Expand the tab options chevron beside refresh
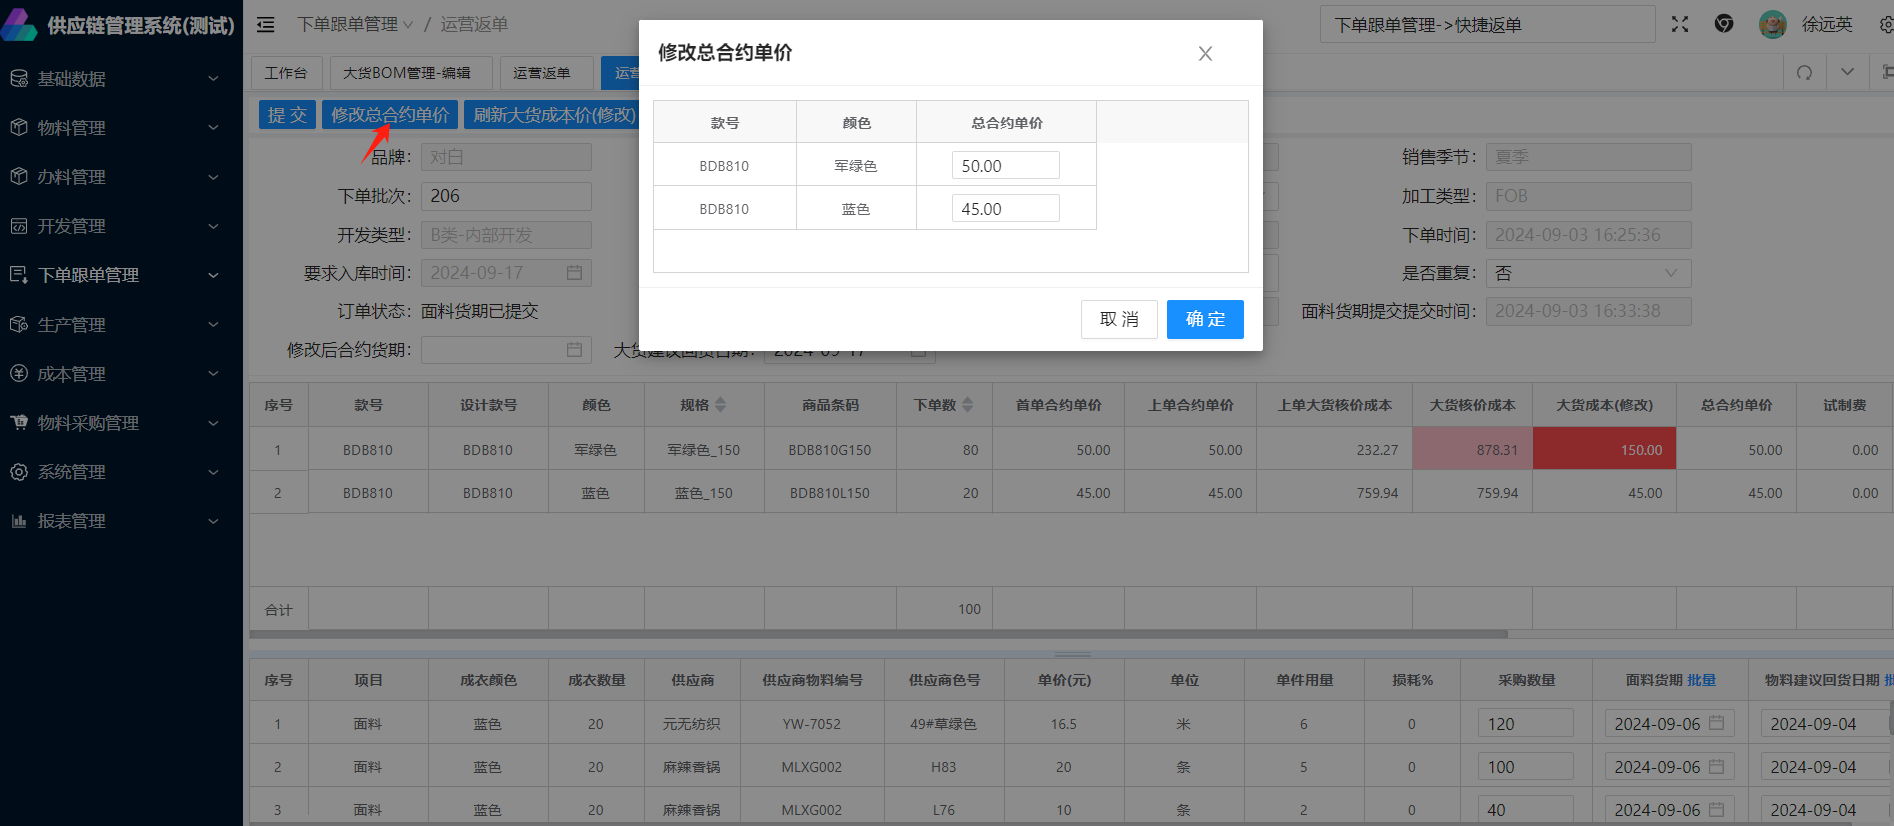Screen dimensions: 1894x826 1847,72
